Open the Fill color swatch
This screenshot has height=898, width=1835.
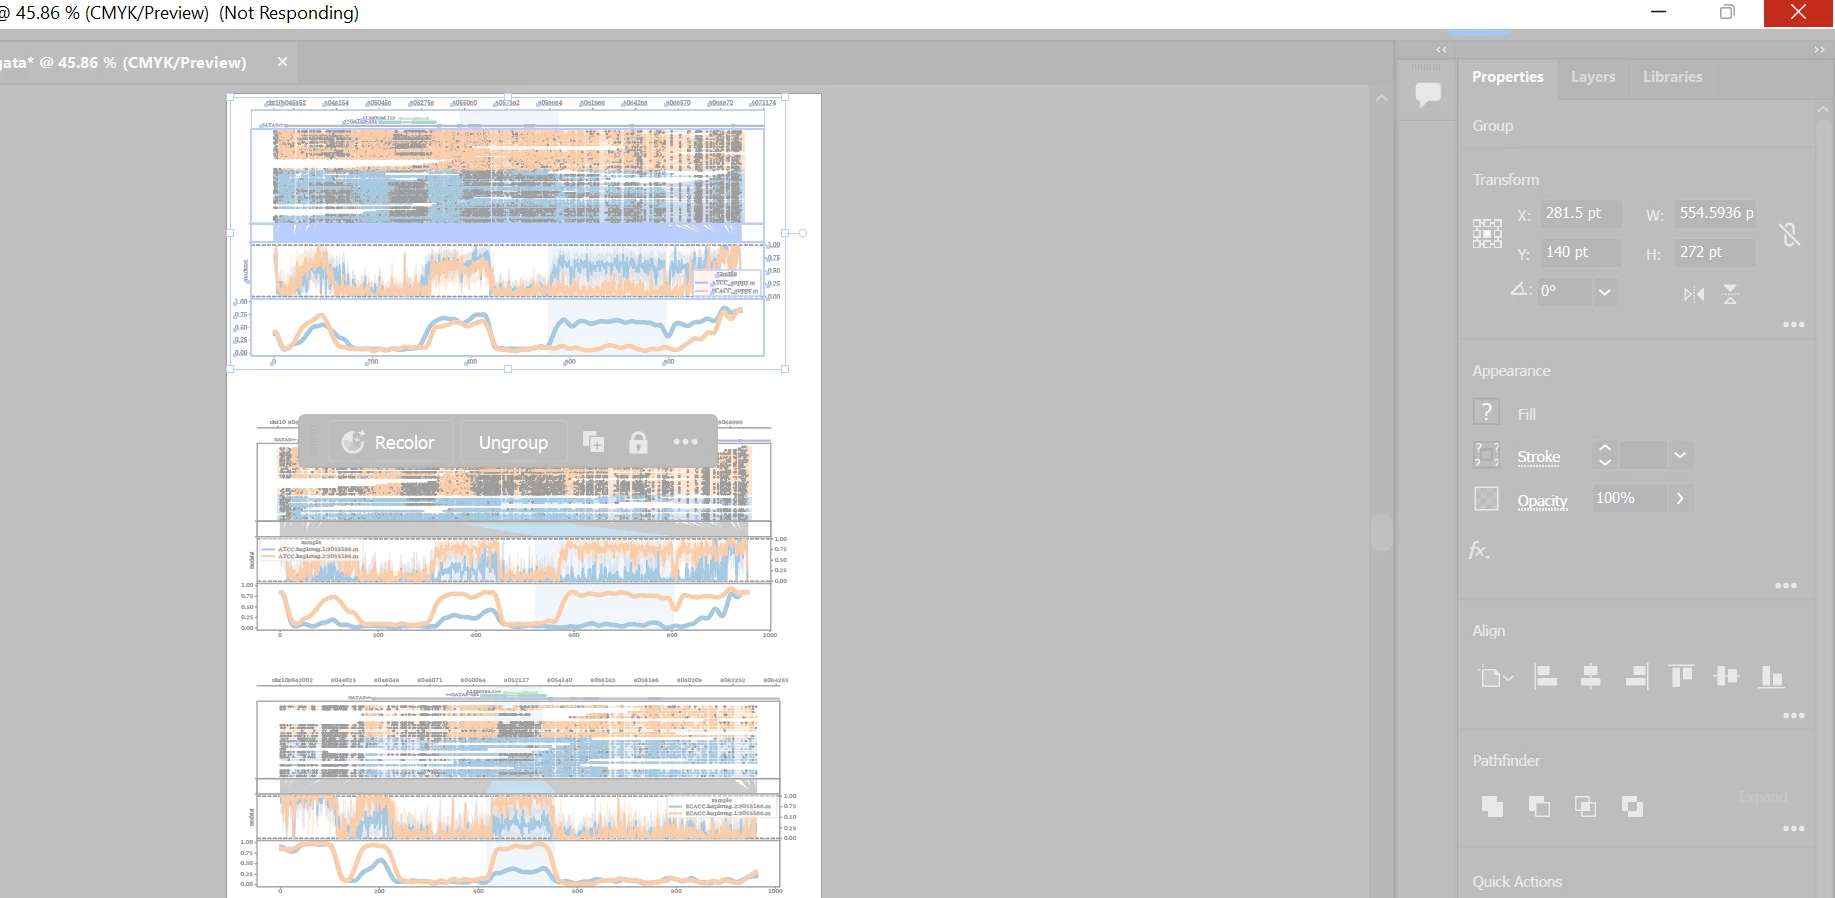(1486, 412)
